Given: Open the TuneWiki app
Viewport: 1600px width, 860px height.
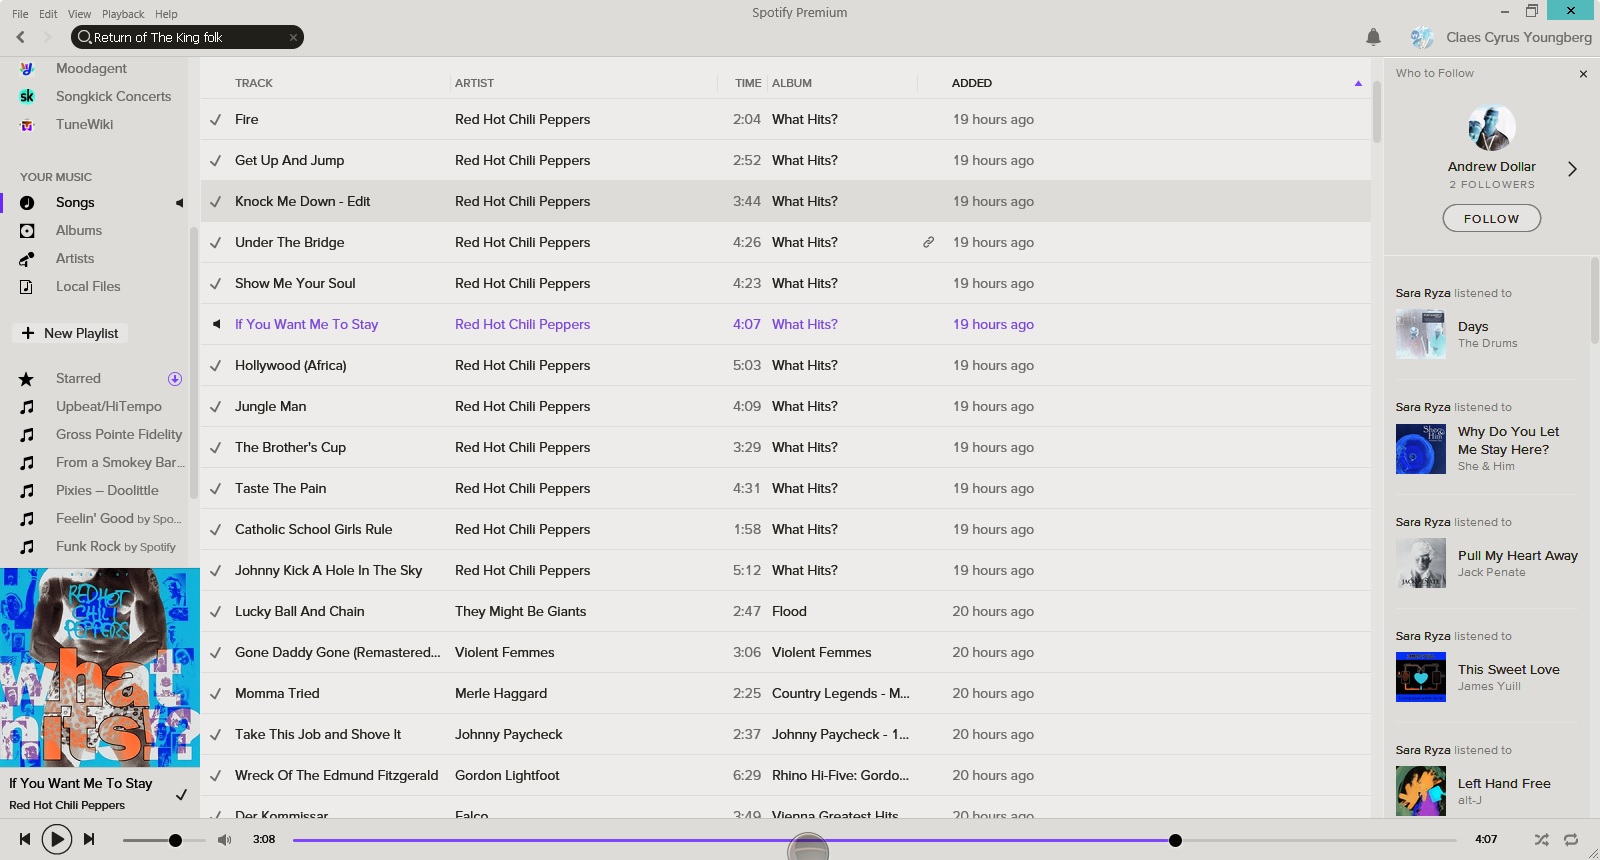Looking at the screenshot, I should click(84, 124).
